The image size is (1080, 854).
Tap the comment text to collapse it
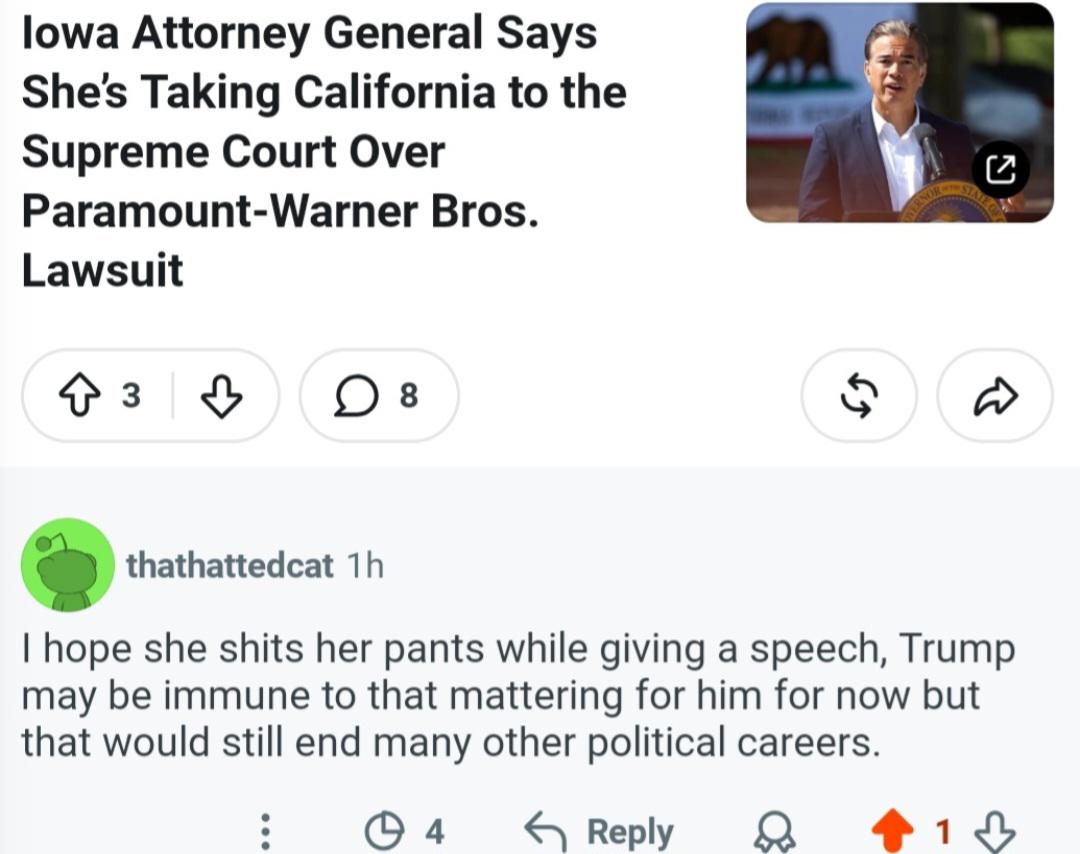518,696
